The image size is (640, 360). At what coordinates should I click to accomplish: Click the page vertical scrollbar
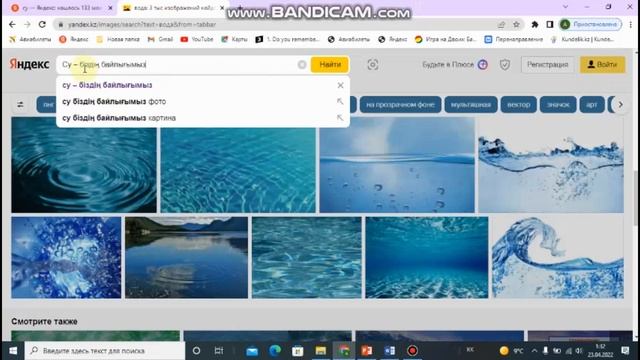click(x=636, y=198)
